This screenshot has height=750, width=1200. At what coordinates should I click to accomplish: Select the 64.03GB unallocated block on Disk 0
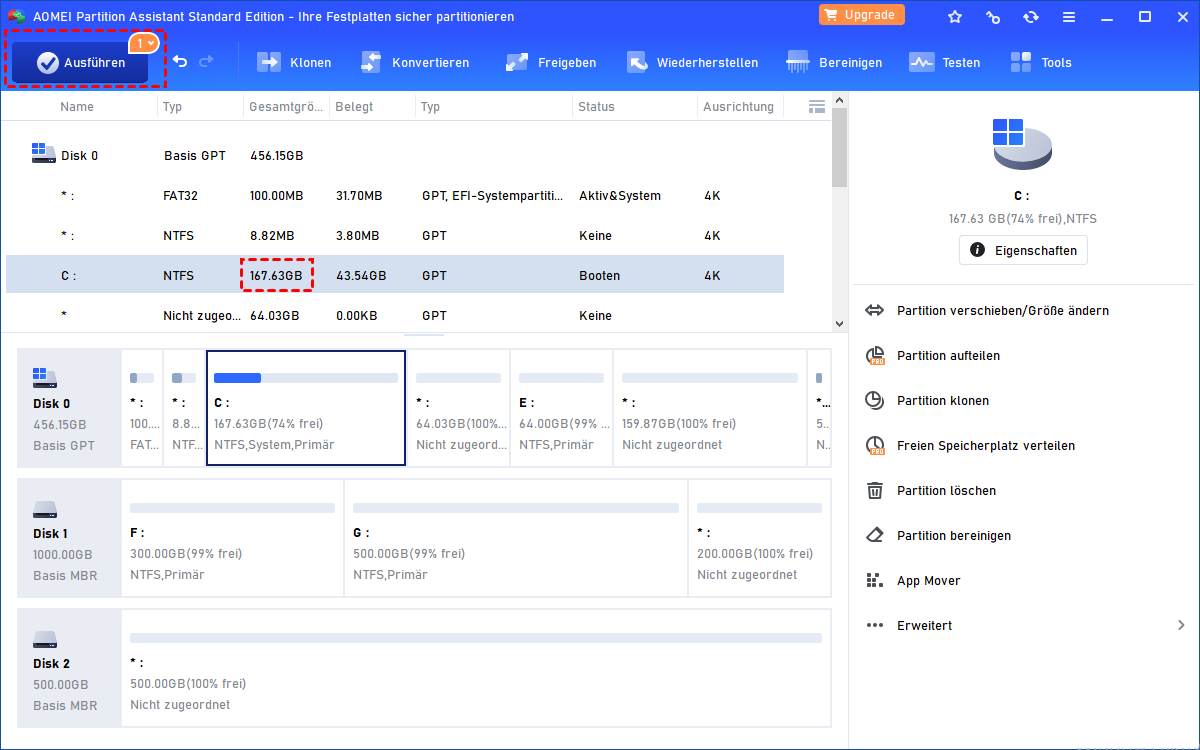tap(458, 408)
